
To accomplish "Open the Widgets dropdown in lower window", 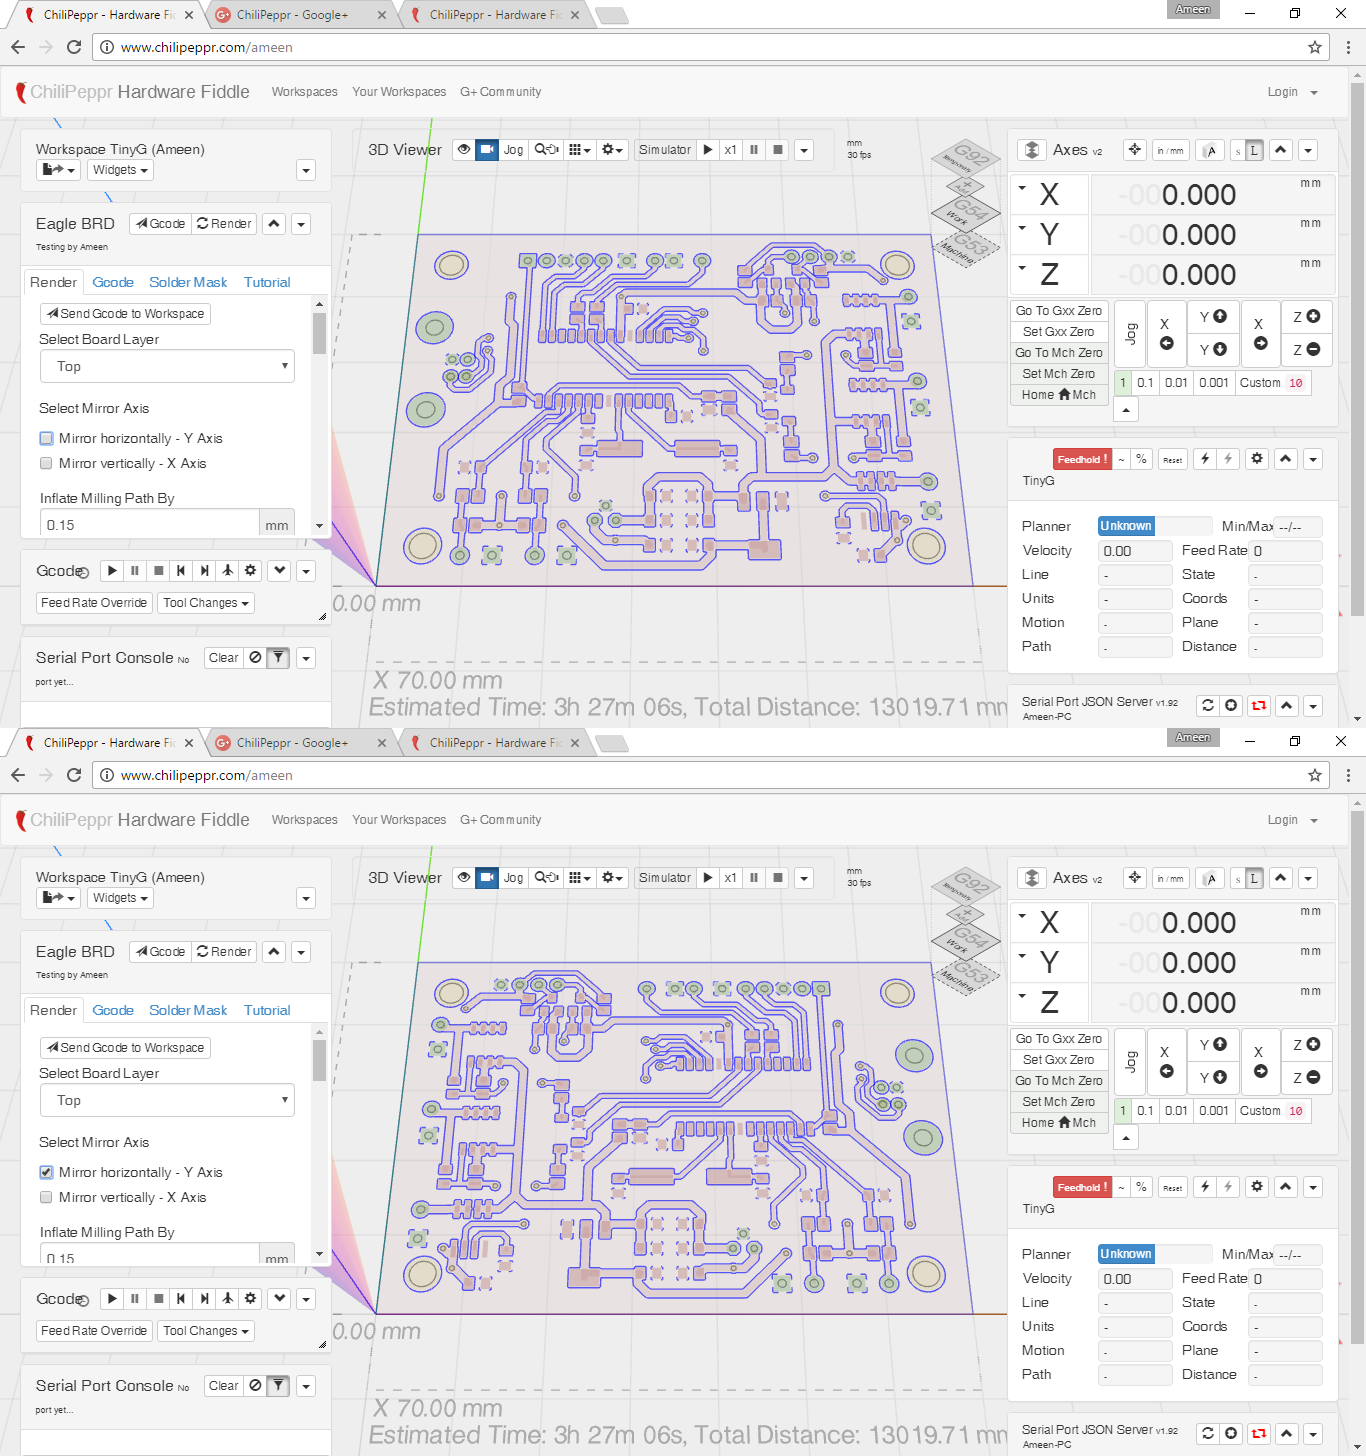I will click(121, 898).
